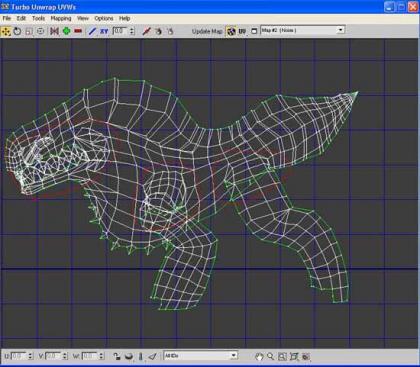Click the target weld icon
The width and height of the screenshot is (420, 367).
click(158, 31)
